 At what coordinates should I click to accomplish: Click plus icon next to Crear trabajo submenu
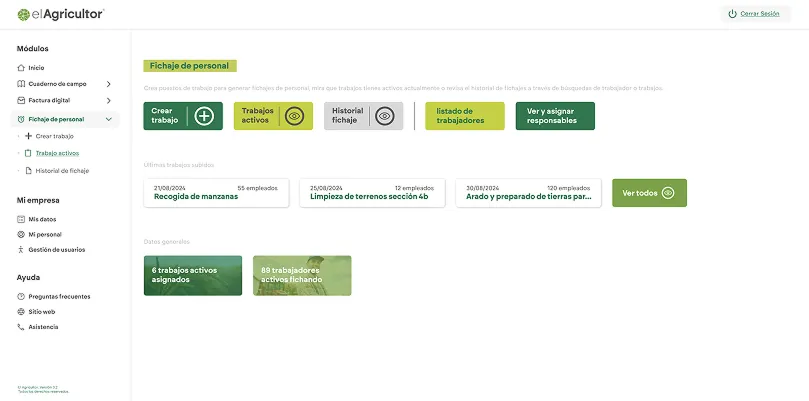[x=28, y=136]
